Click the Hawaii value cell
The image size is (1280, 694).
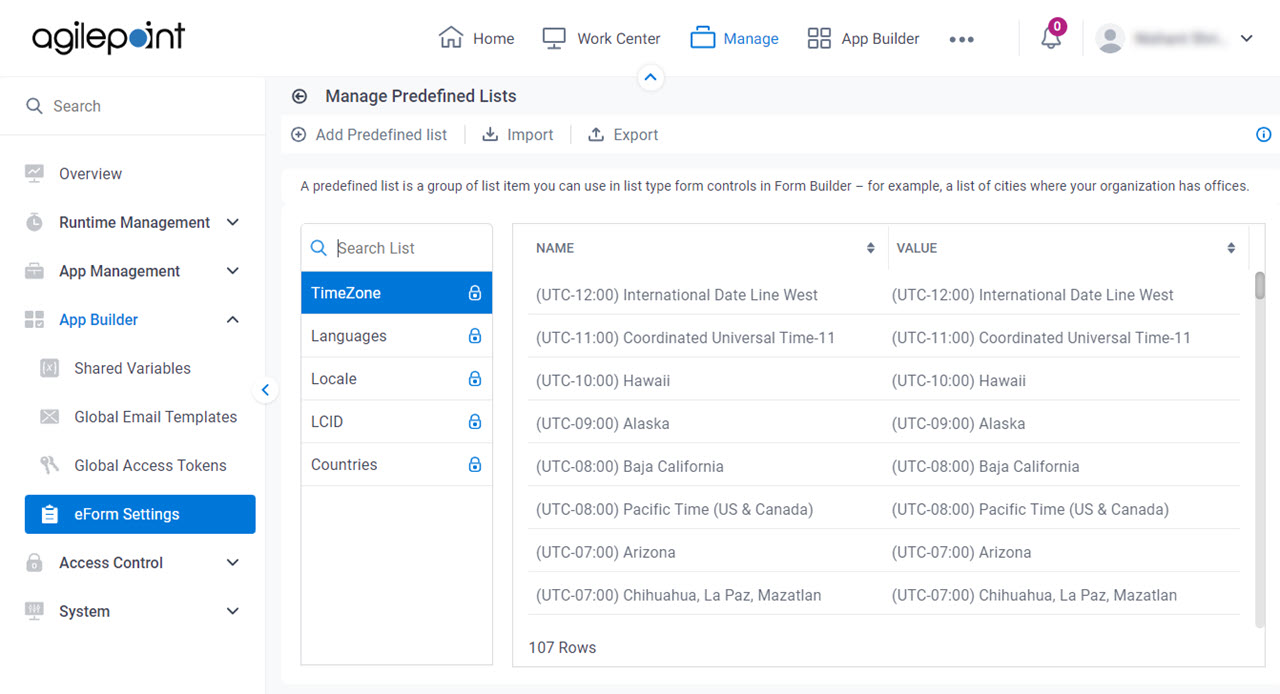click(x=959, y=381)
